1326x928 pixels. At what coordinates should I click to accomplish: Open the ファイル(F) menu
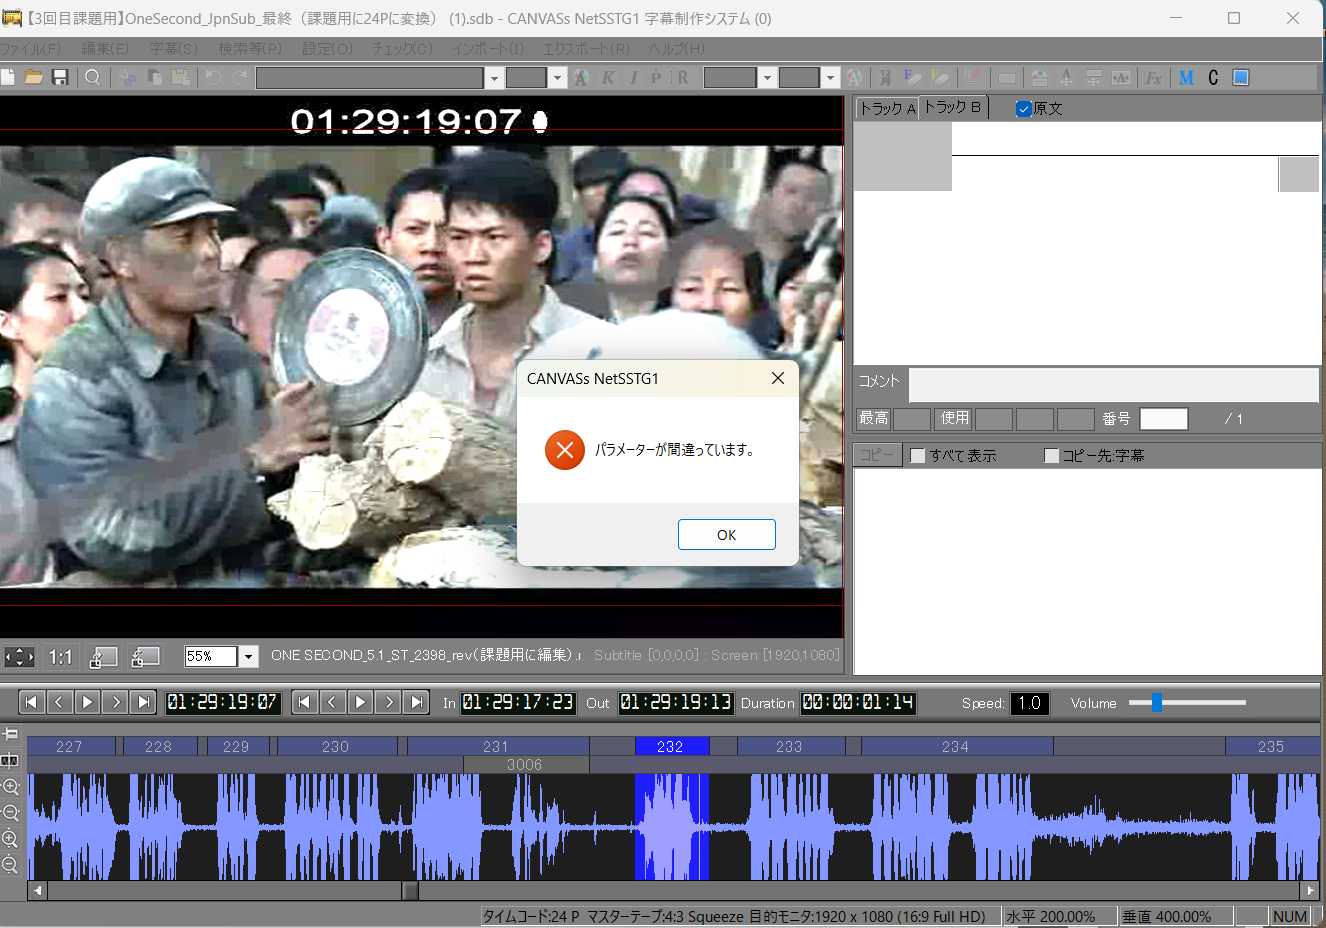[31, 49]
